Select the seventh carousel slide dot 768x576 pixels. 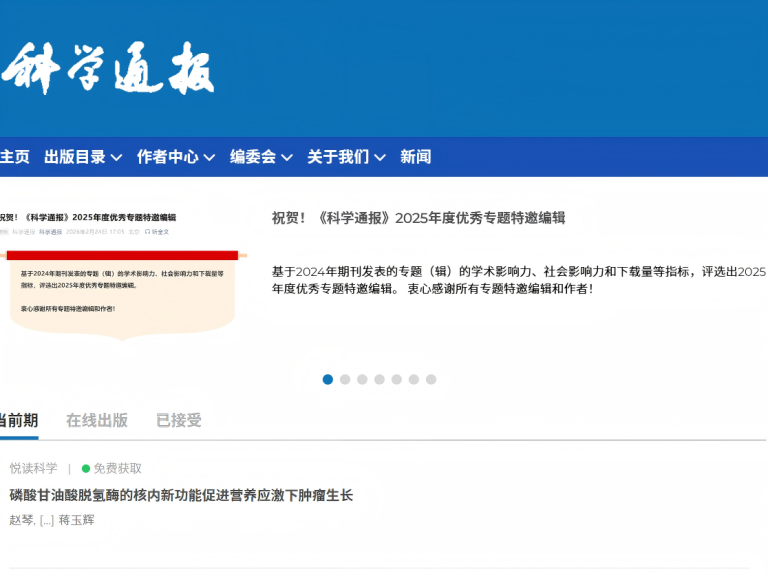pos(431,379)
